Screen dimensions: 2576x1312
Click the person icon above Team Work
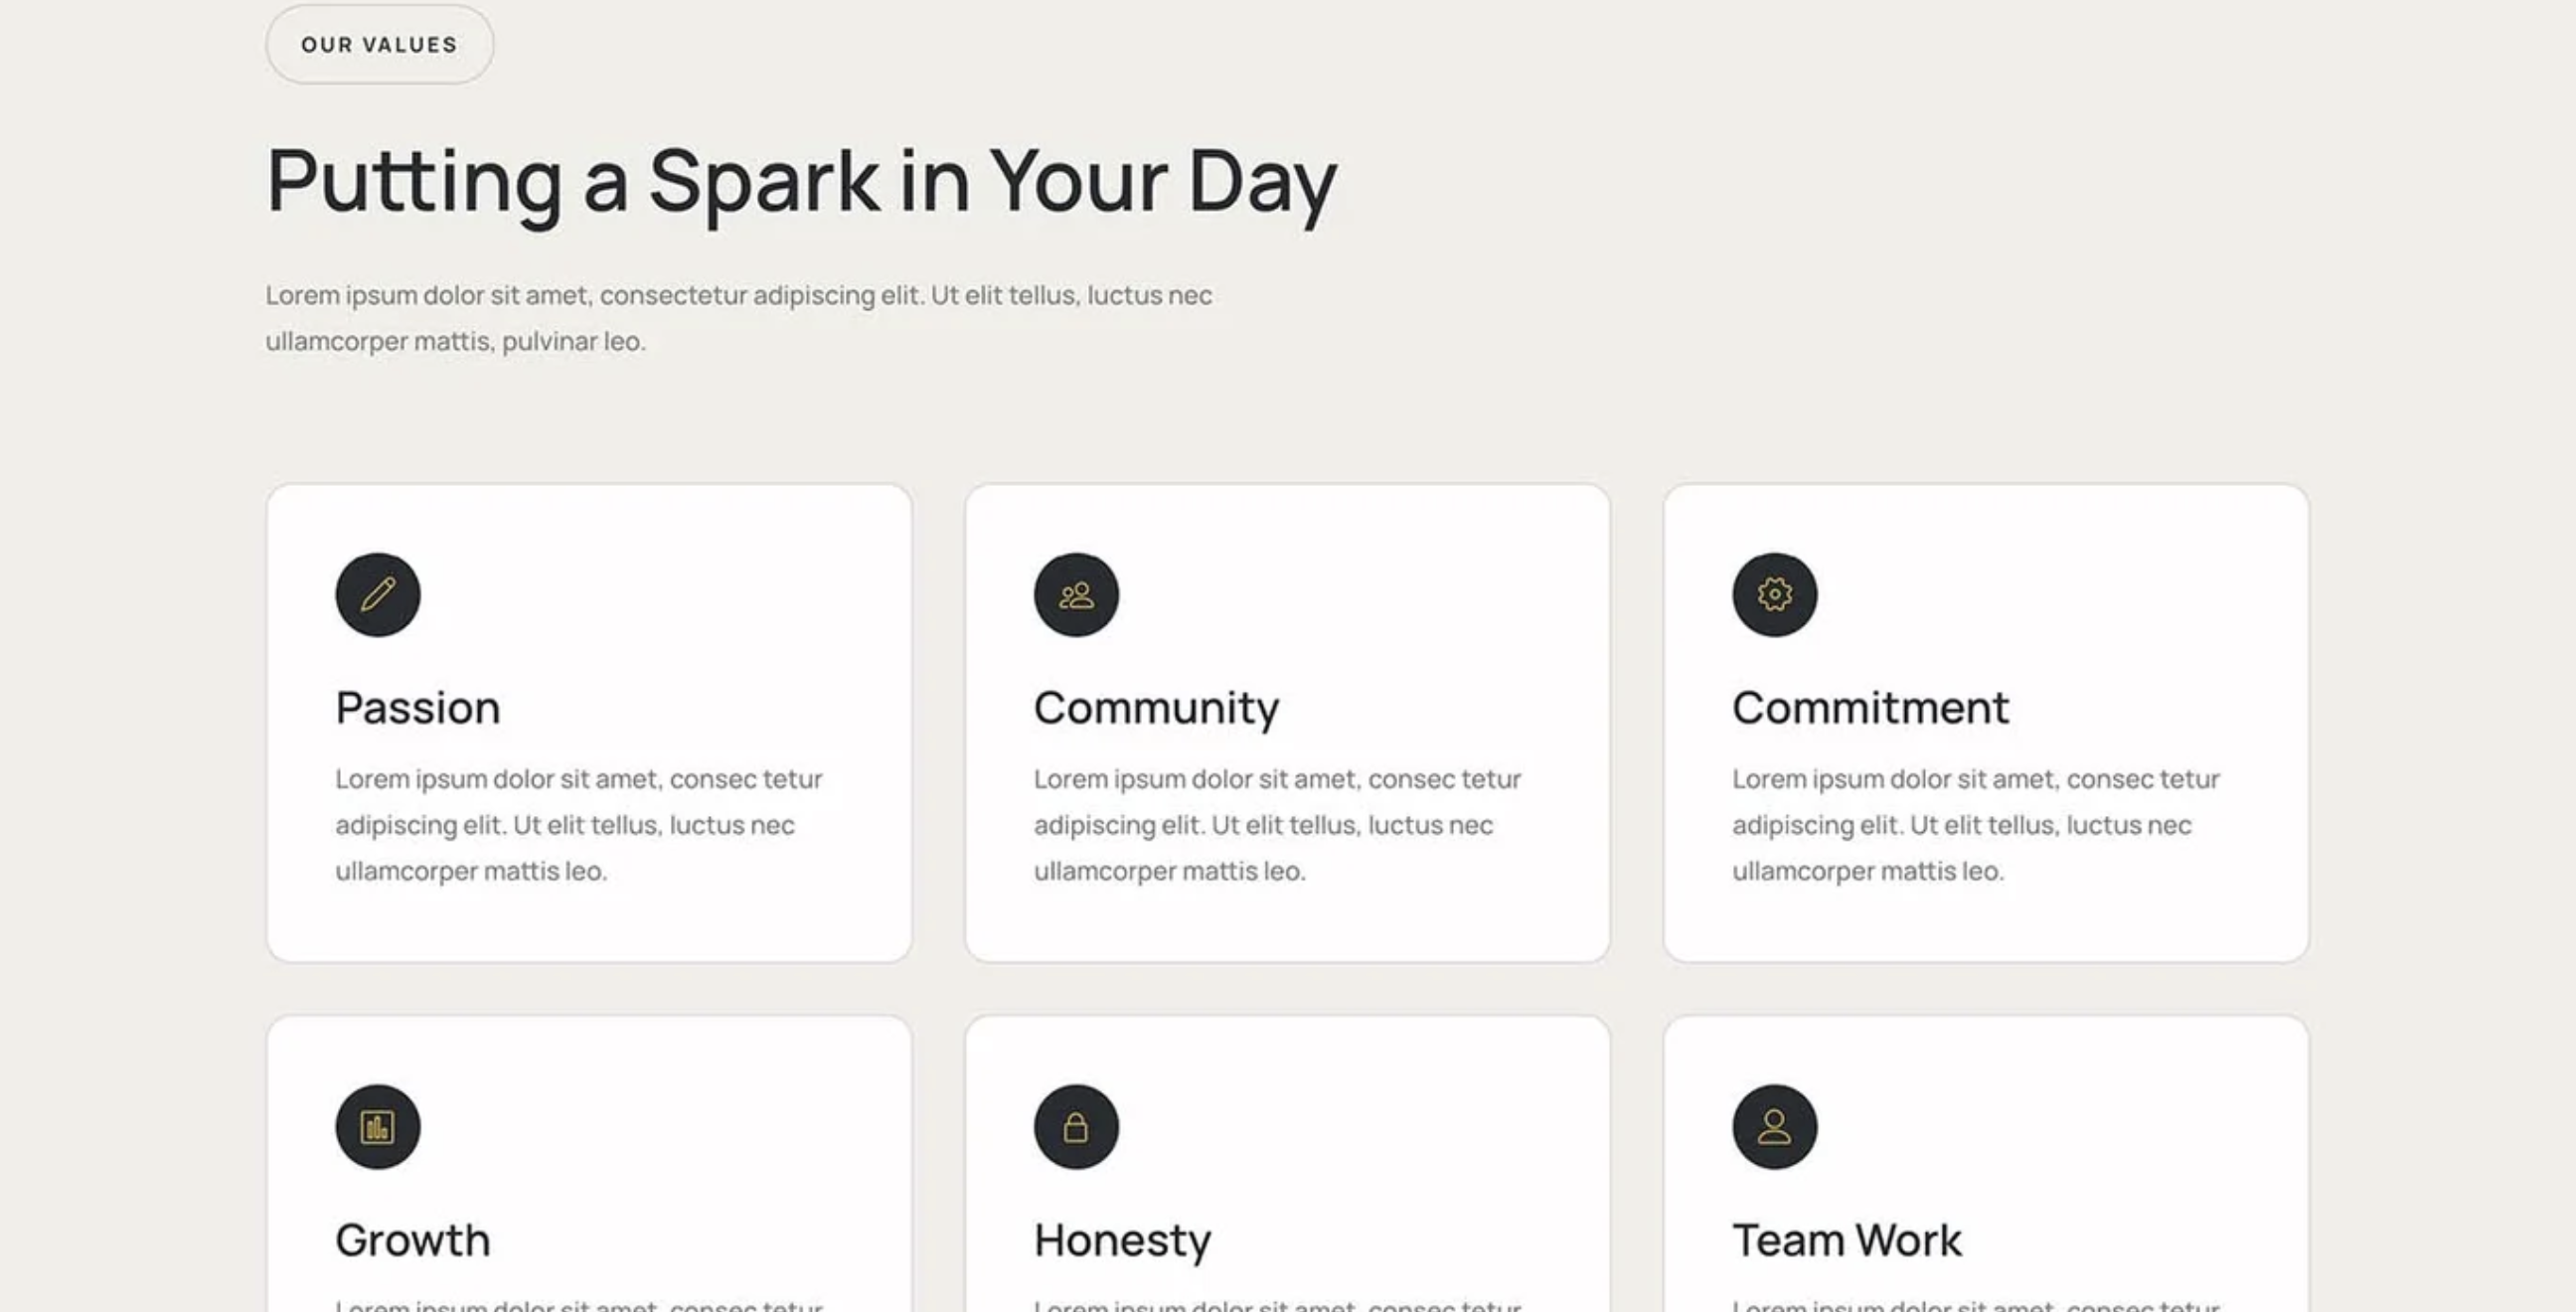tap(1774, 1127)
